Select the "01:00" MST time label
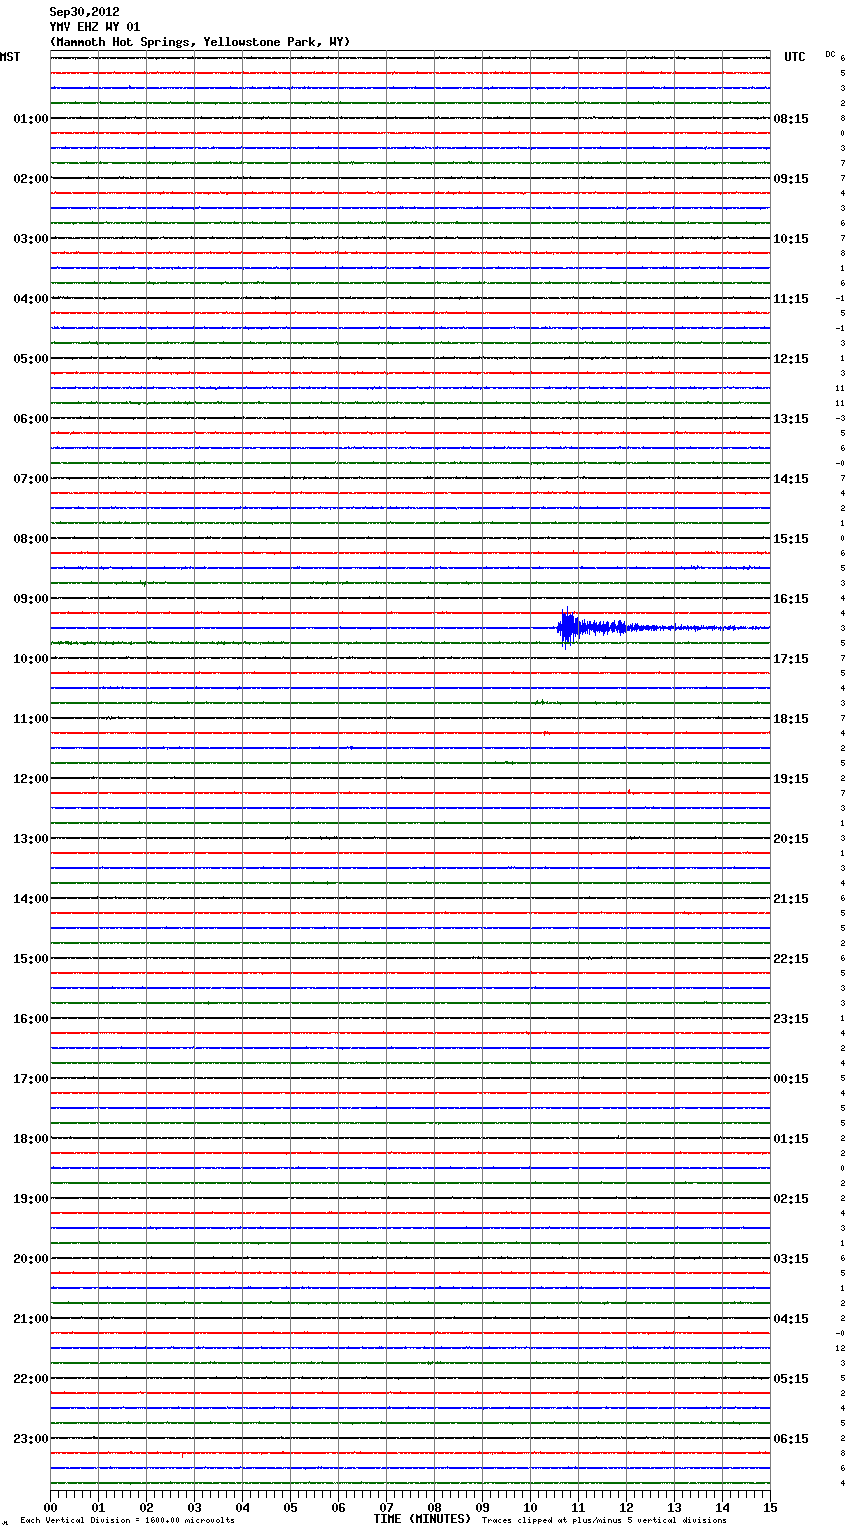 pos(31,119)
